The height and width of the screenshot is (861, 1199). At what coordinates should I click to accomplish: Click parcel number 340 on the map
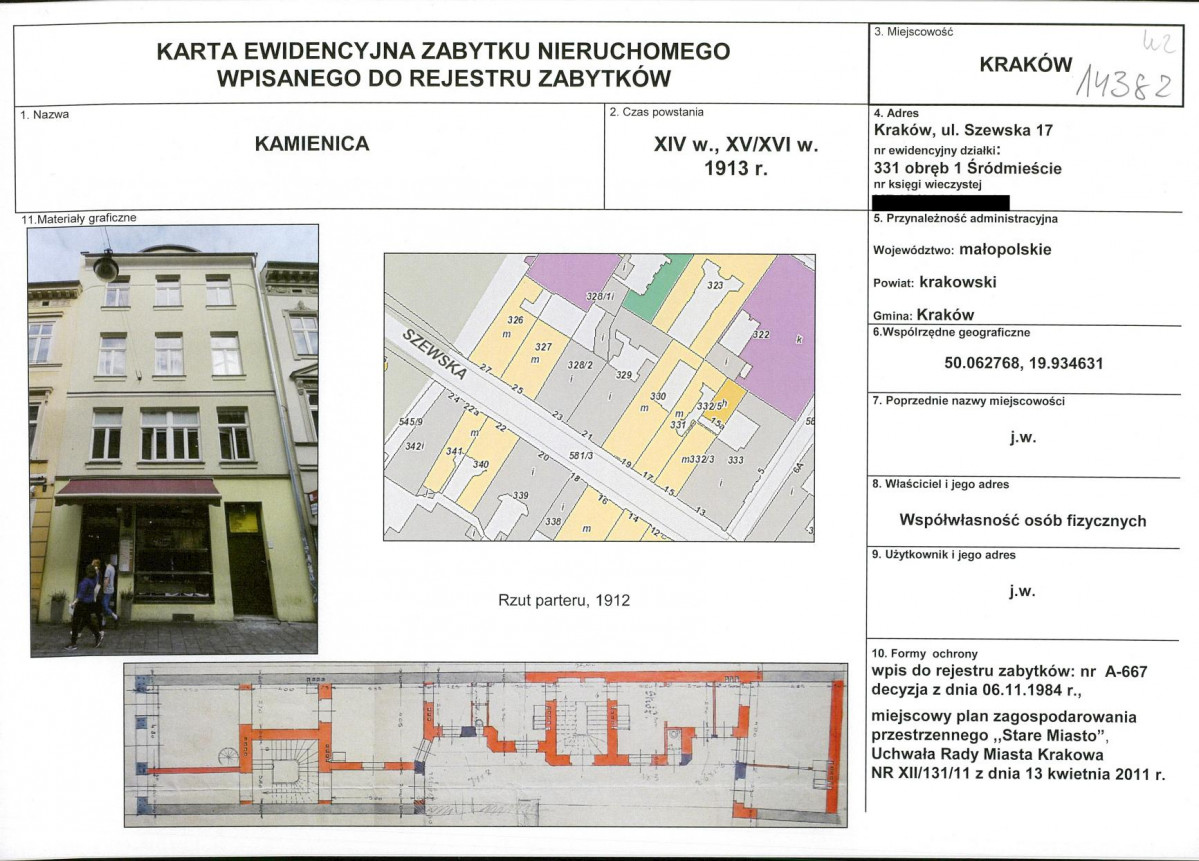(481, 464)
